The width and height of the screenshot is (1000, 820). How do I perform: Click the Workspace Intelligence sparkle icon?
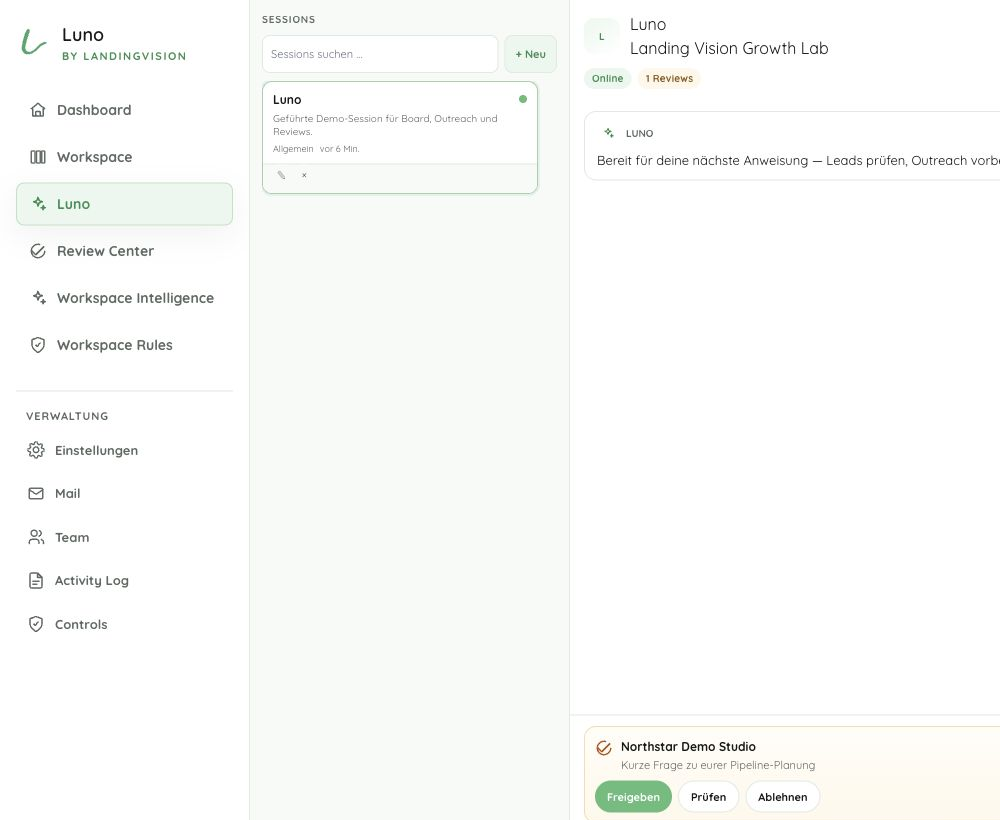click(39, 297)
